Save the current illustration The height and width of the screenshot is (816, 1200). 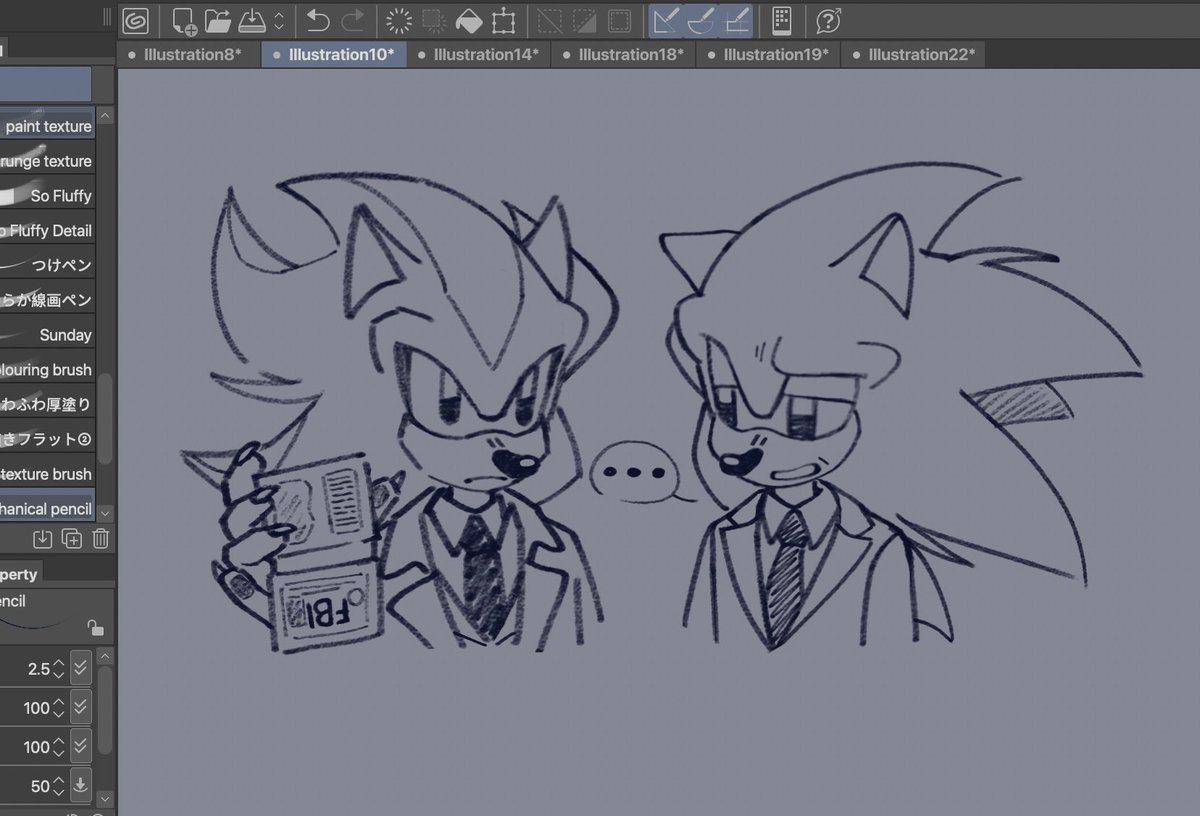251,20
